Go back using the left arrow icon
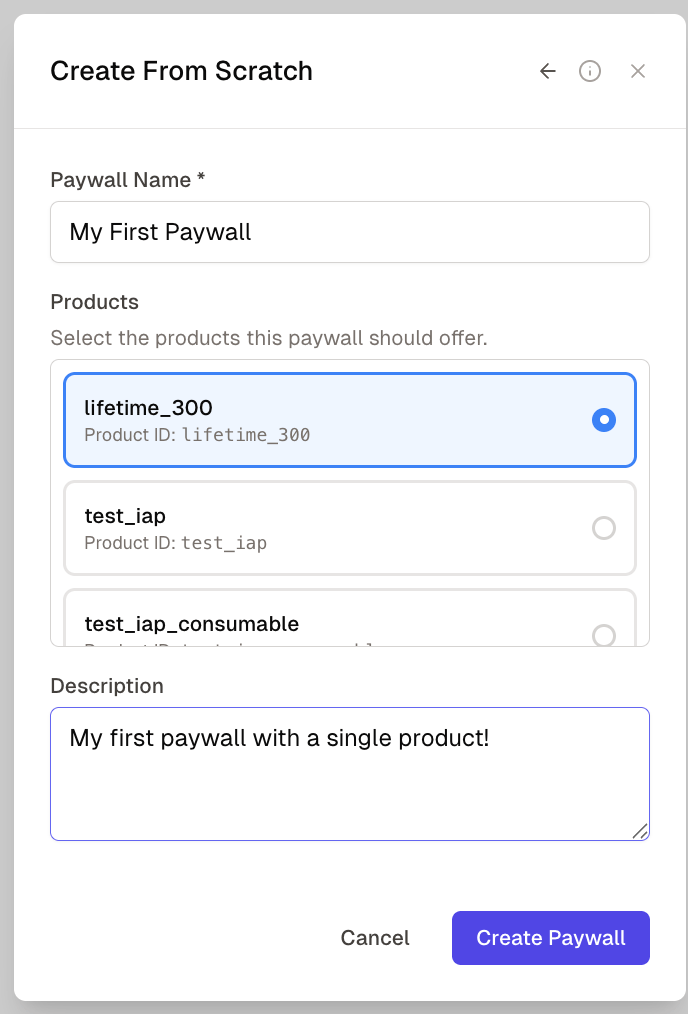The image size is (688, 1014). (x=548, y=71)
